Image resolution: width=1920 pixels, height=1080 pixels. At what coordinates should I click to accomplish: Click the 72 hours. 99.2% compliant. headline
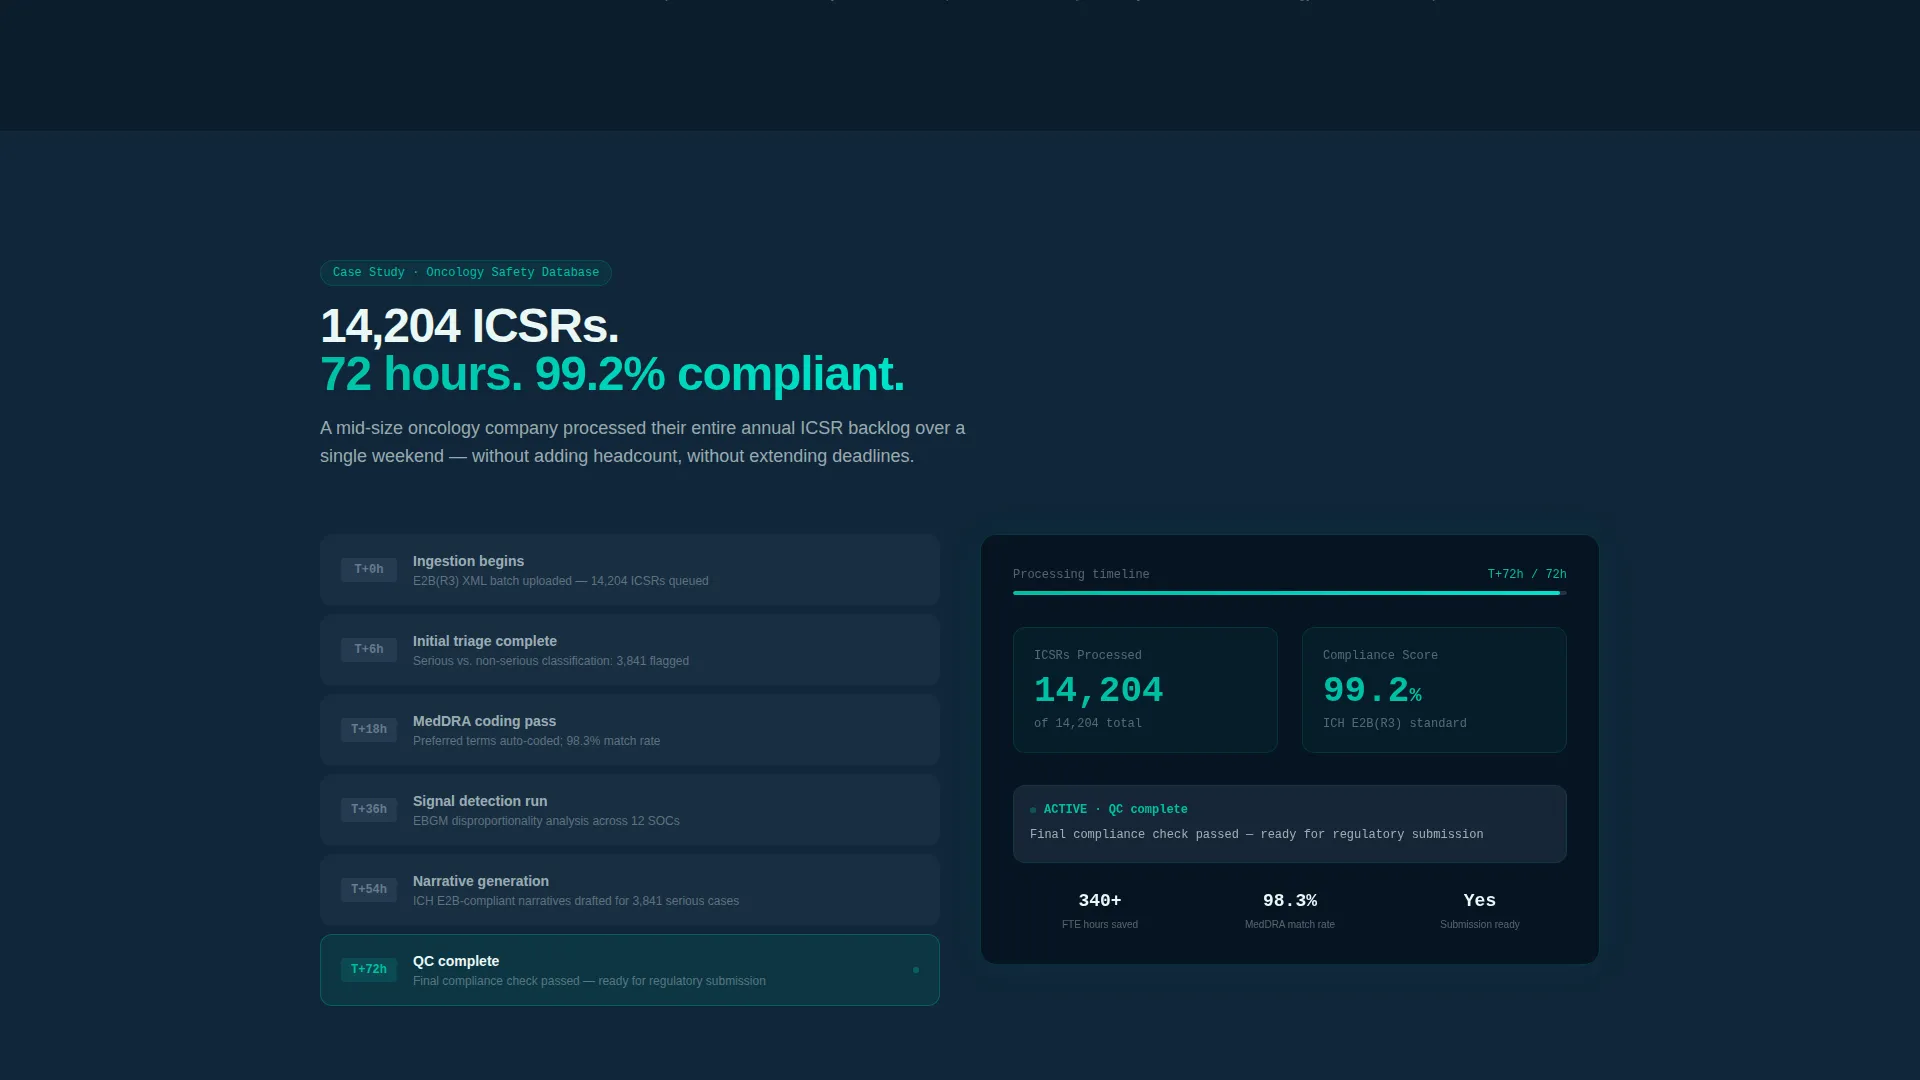click(612, 374)
